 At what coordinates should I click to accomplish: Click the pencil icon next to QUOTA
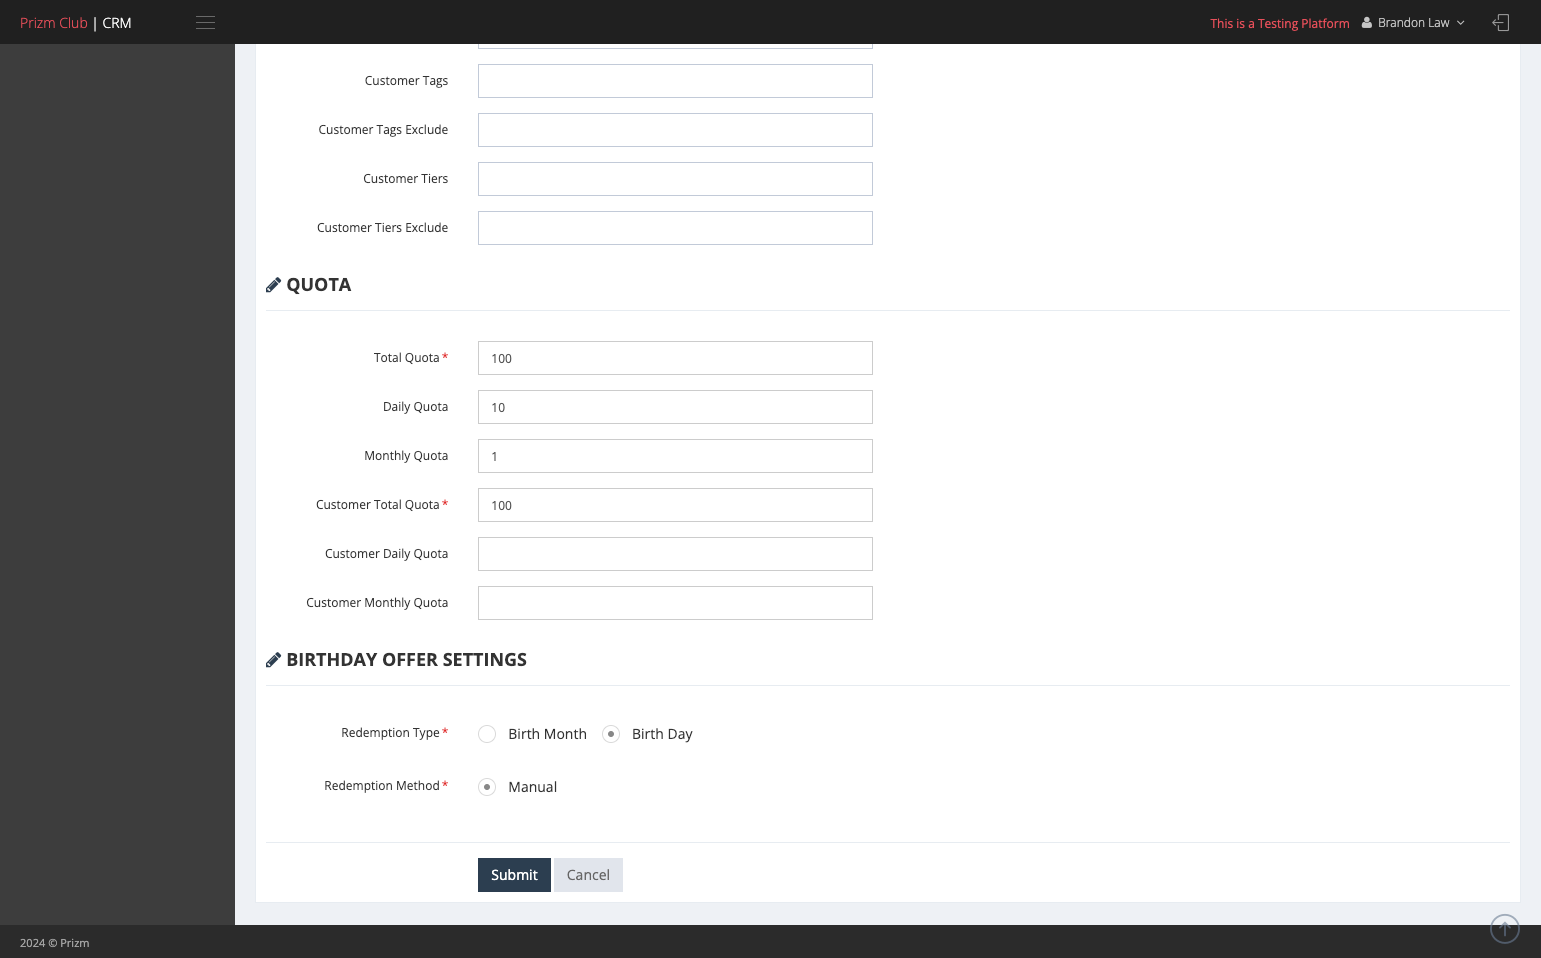(x=273, y=285)
